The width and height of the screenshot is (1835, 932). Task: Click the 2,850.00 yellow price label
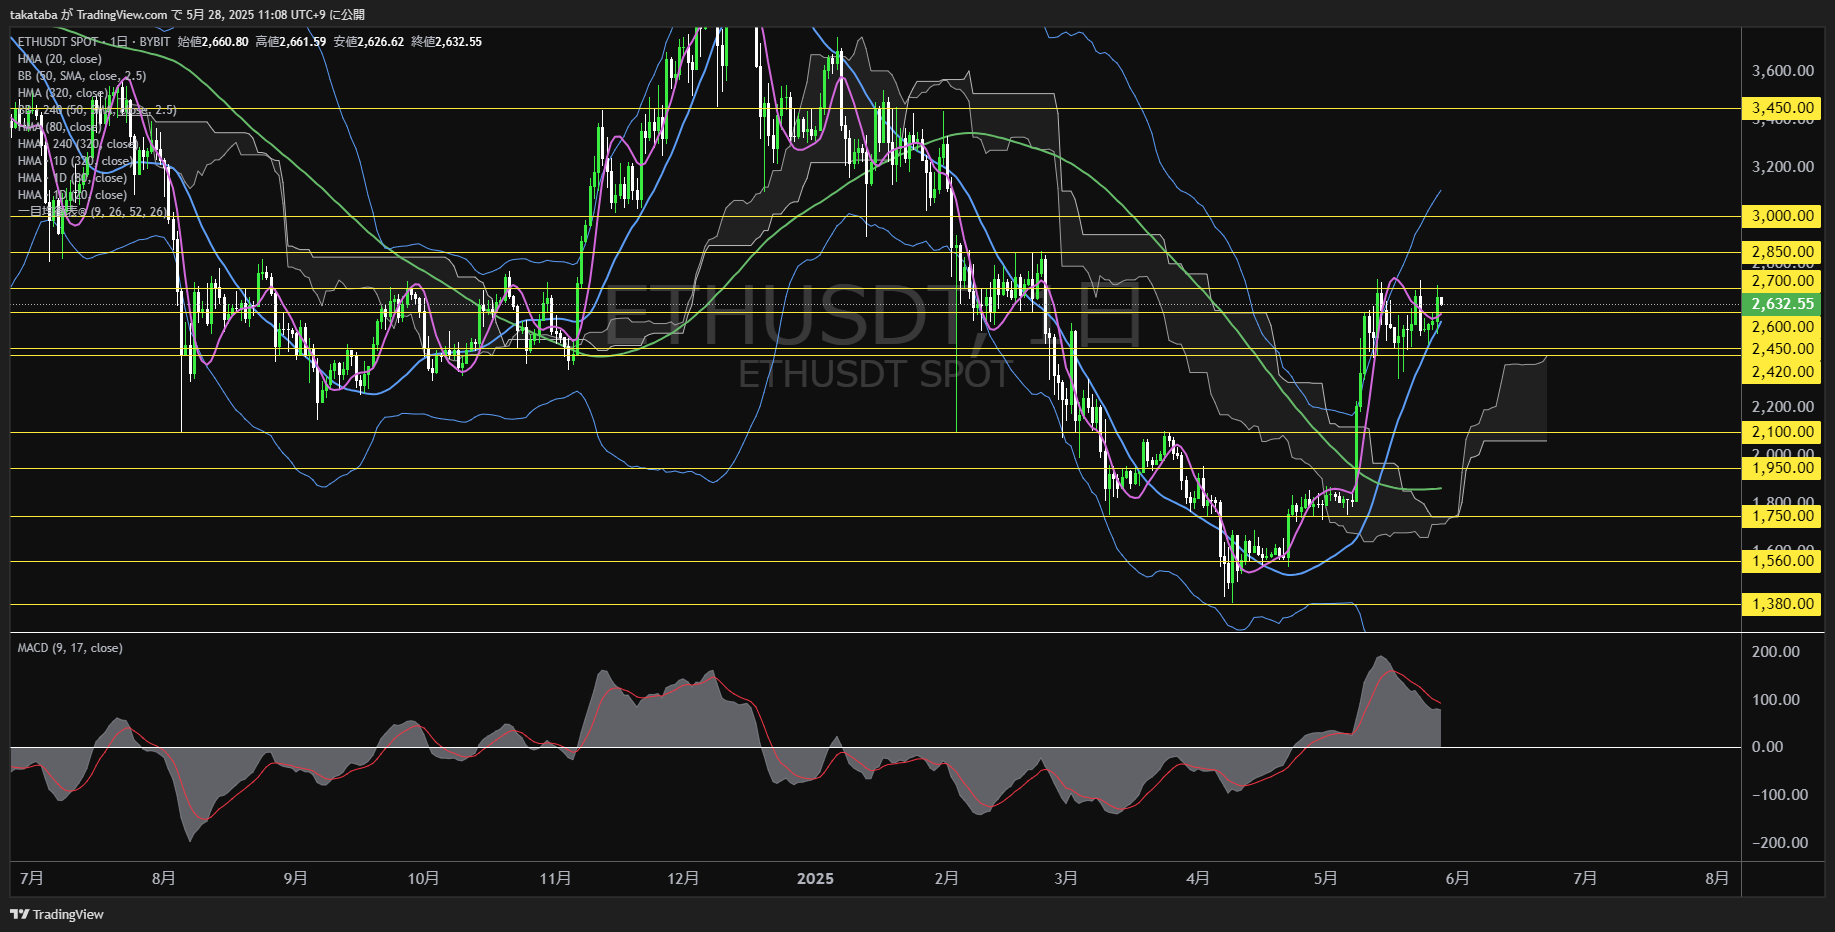click(x=1781, y=252)
